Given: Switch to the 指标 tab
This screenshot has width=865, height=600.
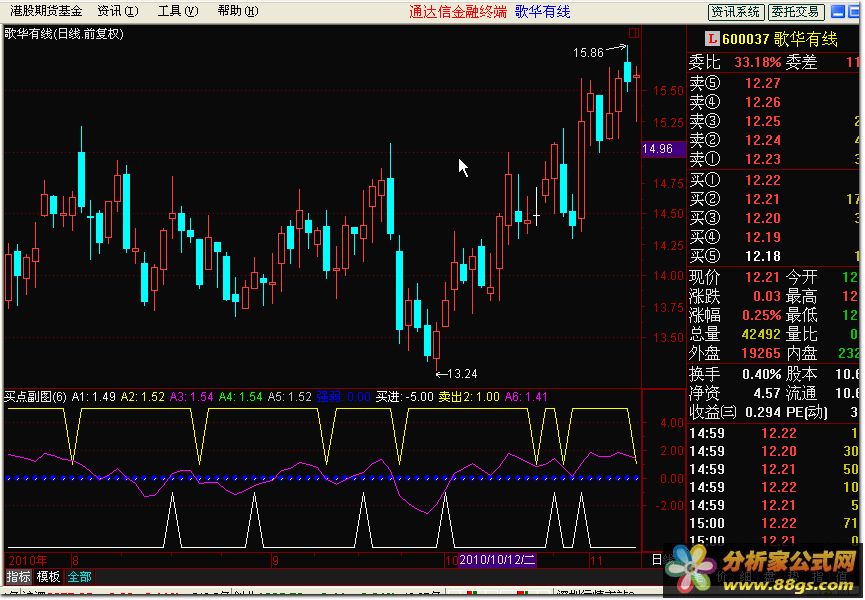Looking at the screenshot, I should (x=18, y=577).
